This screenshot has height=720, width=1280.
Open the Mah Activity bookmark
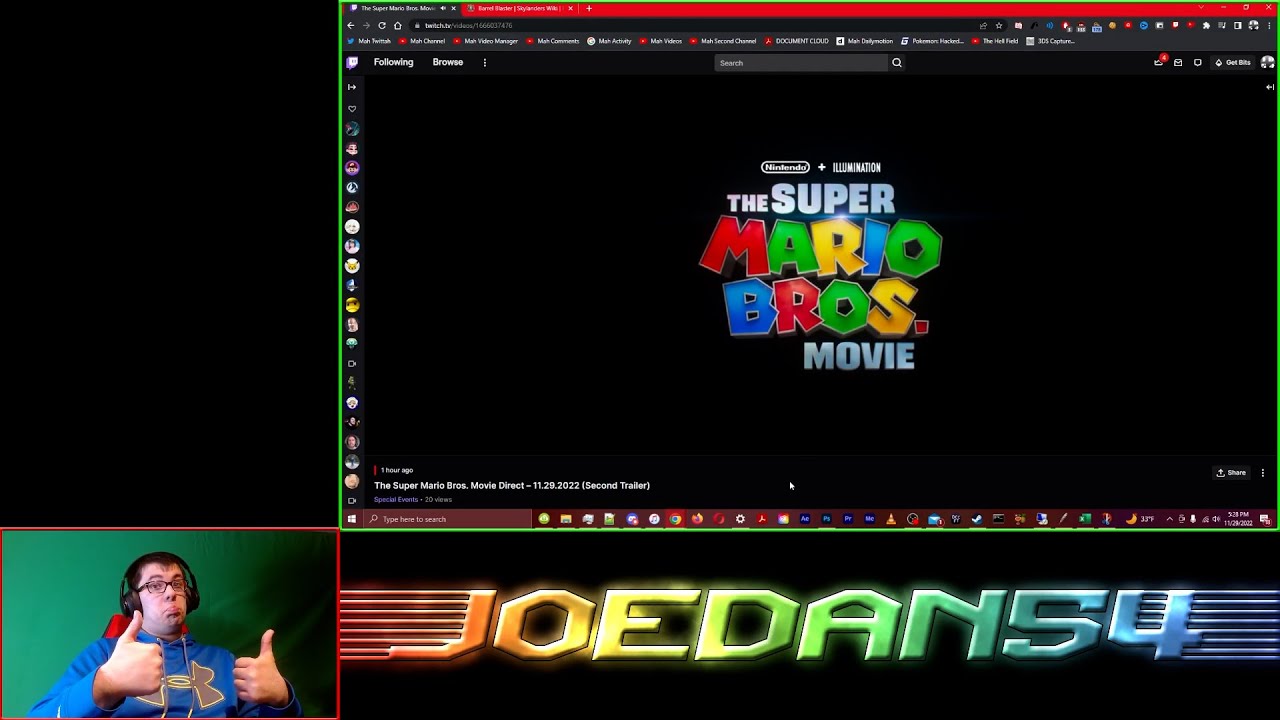tap(609, 41)
